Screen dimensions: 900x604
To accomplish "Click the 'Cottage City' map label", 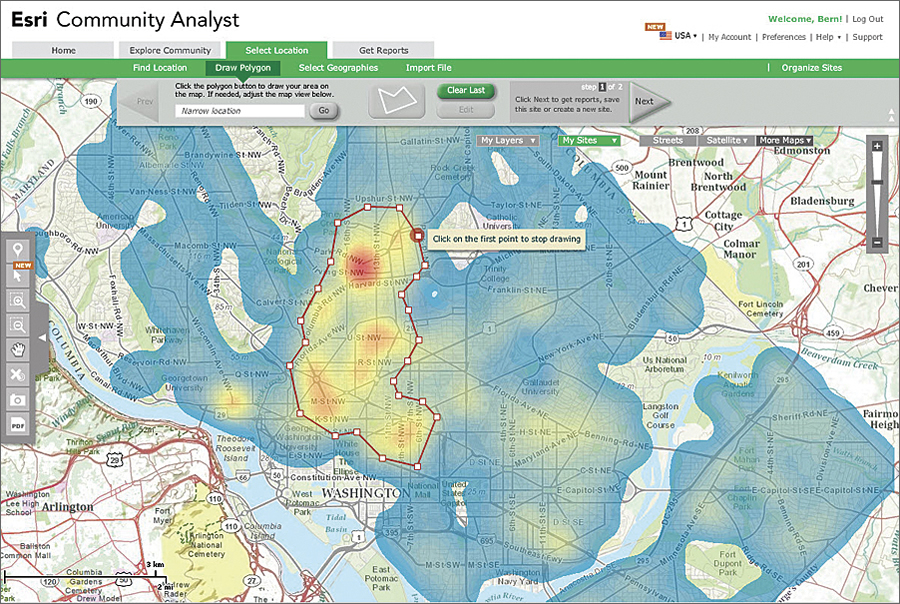I will (723, 220).
